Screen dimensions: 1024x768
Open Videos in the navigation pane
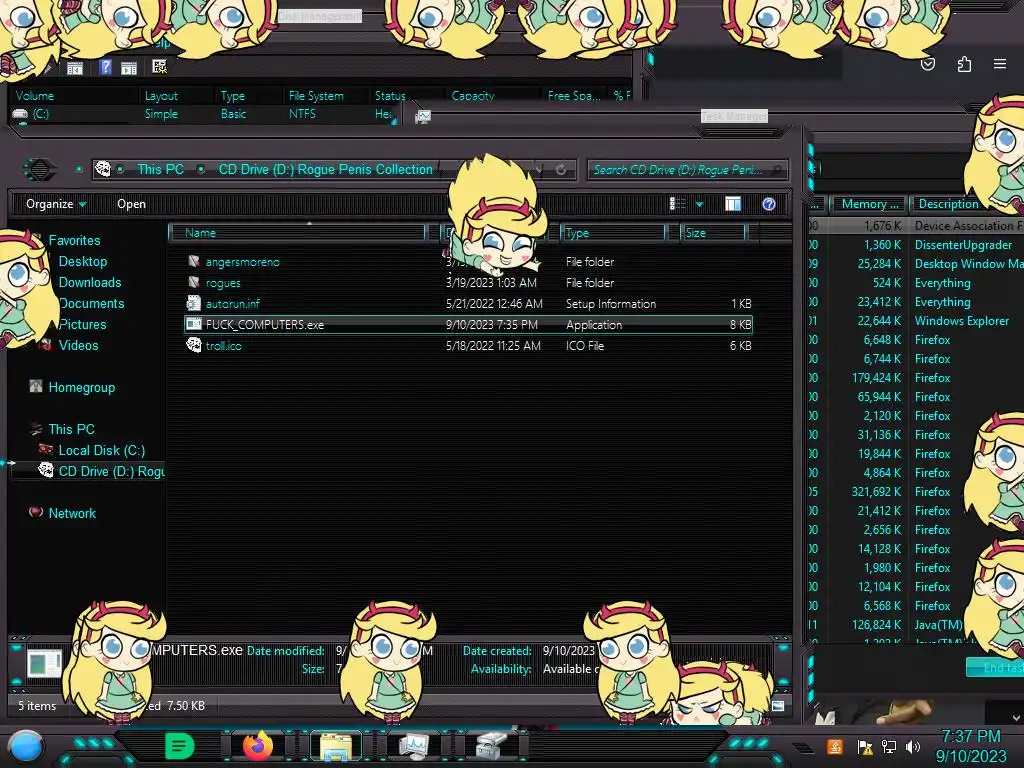click(78, 345)
